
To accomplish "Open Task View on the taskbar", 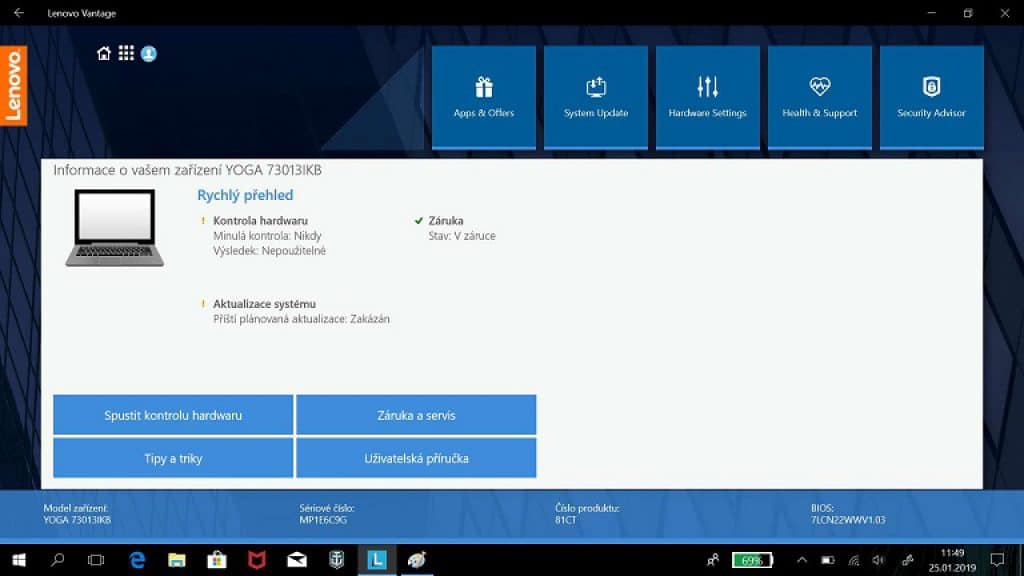I will point(96,560).
